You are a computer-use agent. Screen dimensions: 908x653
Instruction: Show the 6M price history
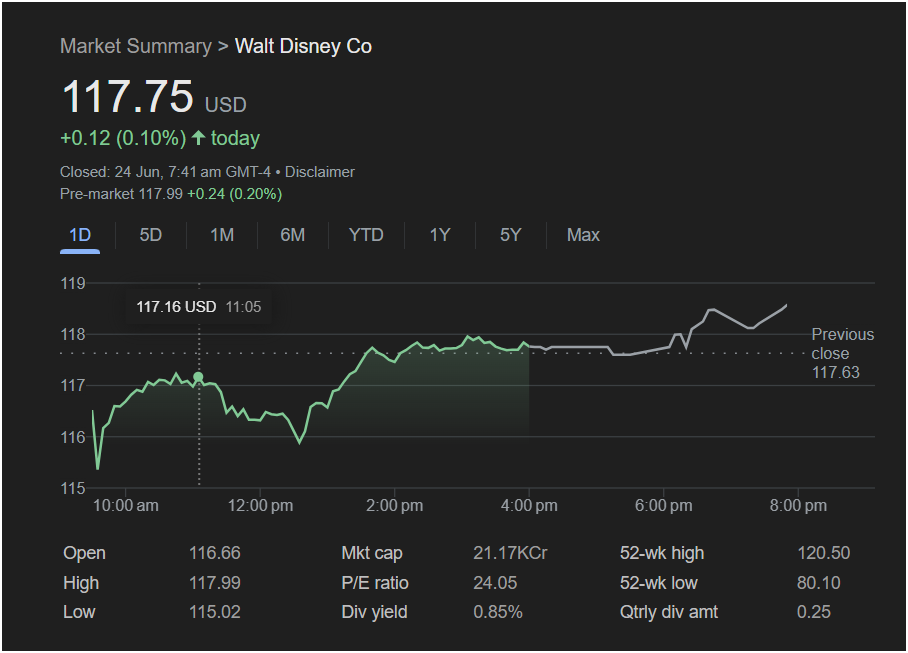tap(292, 235)
